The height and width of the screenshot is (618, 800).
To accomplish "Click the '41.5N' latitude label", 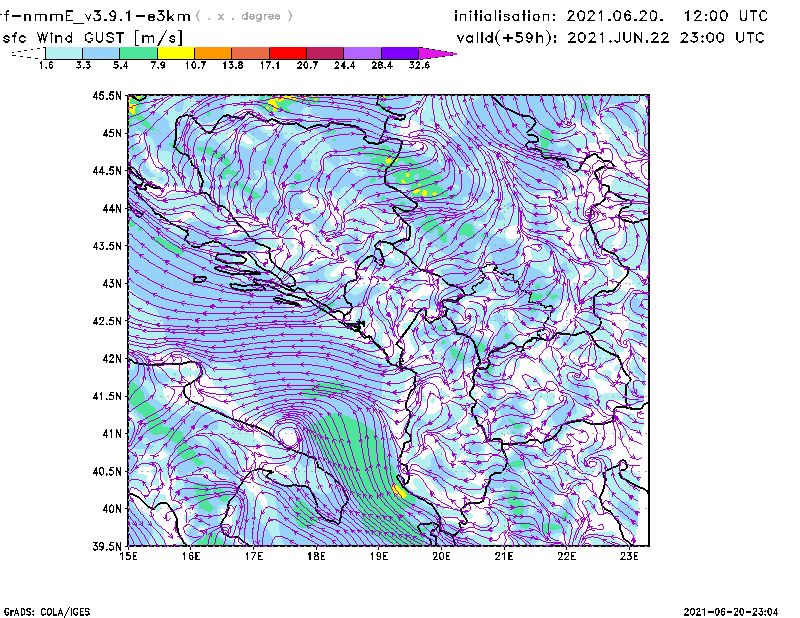I will (x=107, y=396).
